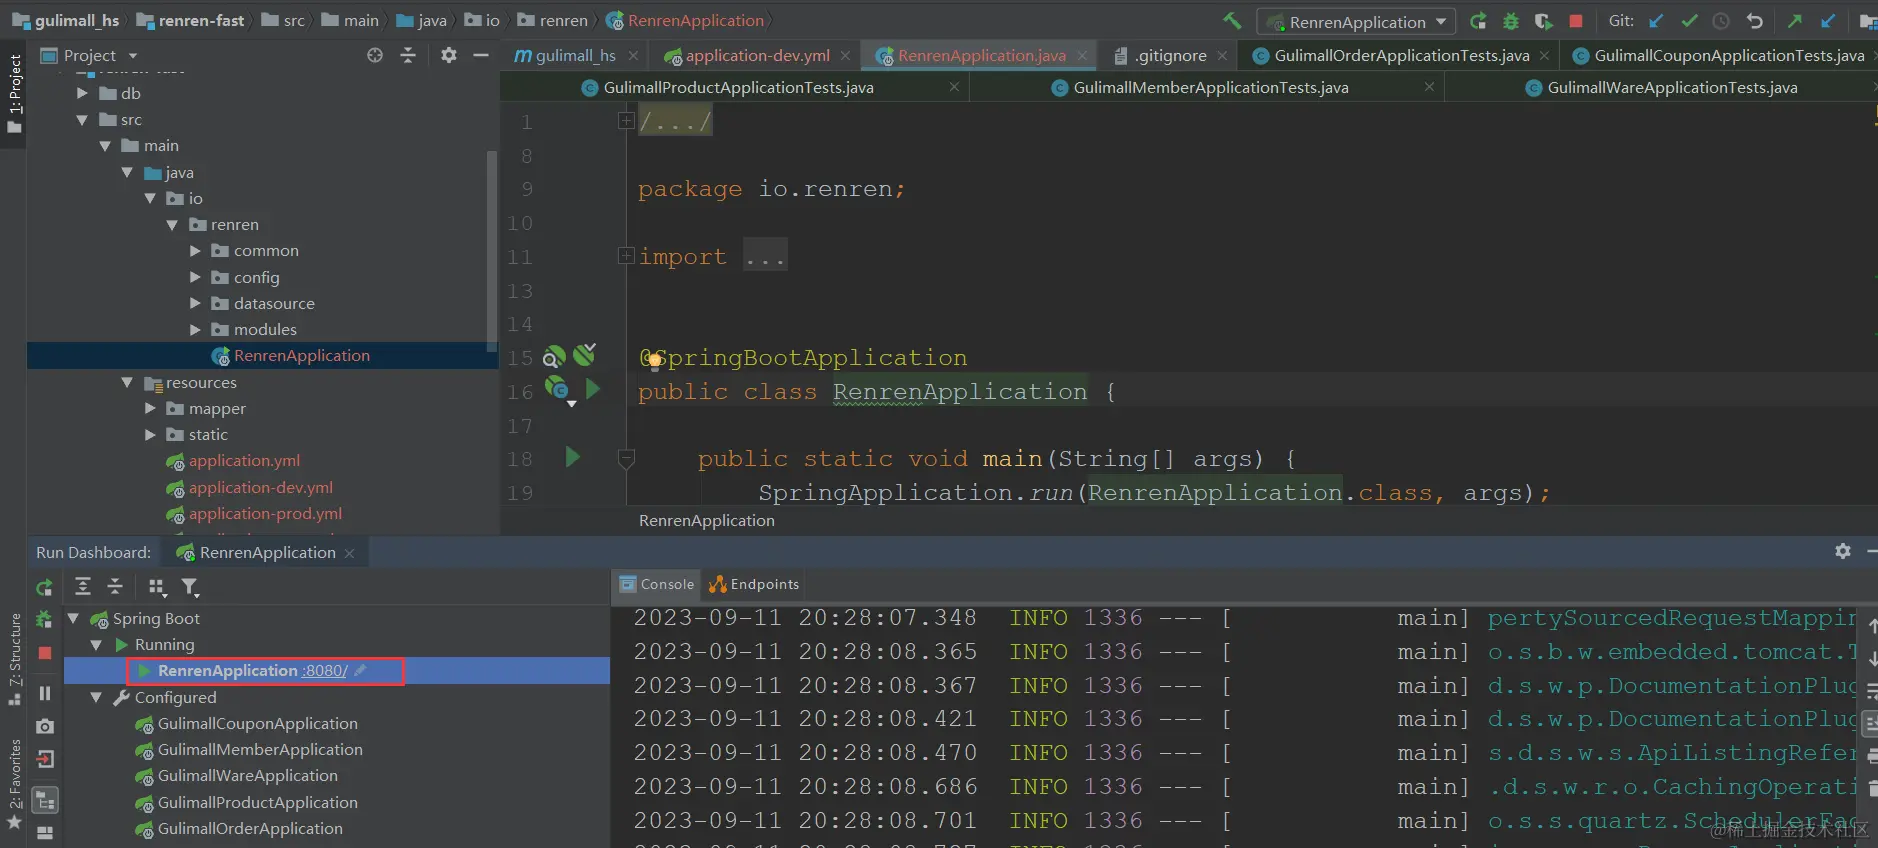Toggle the Structure side tool window

14,659
